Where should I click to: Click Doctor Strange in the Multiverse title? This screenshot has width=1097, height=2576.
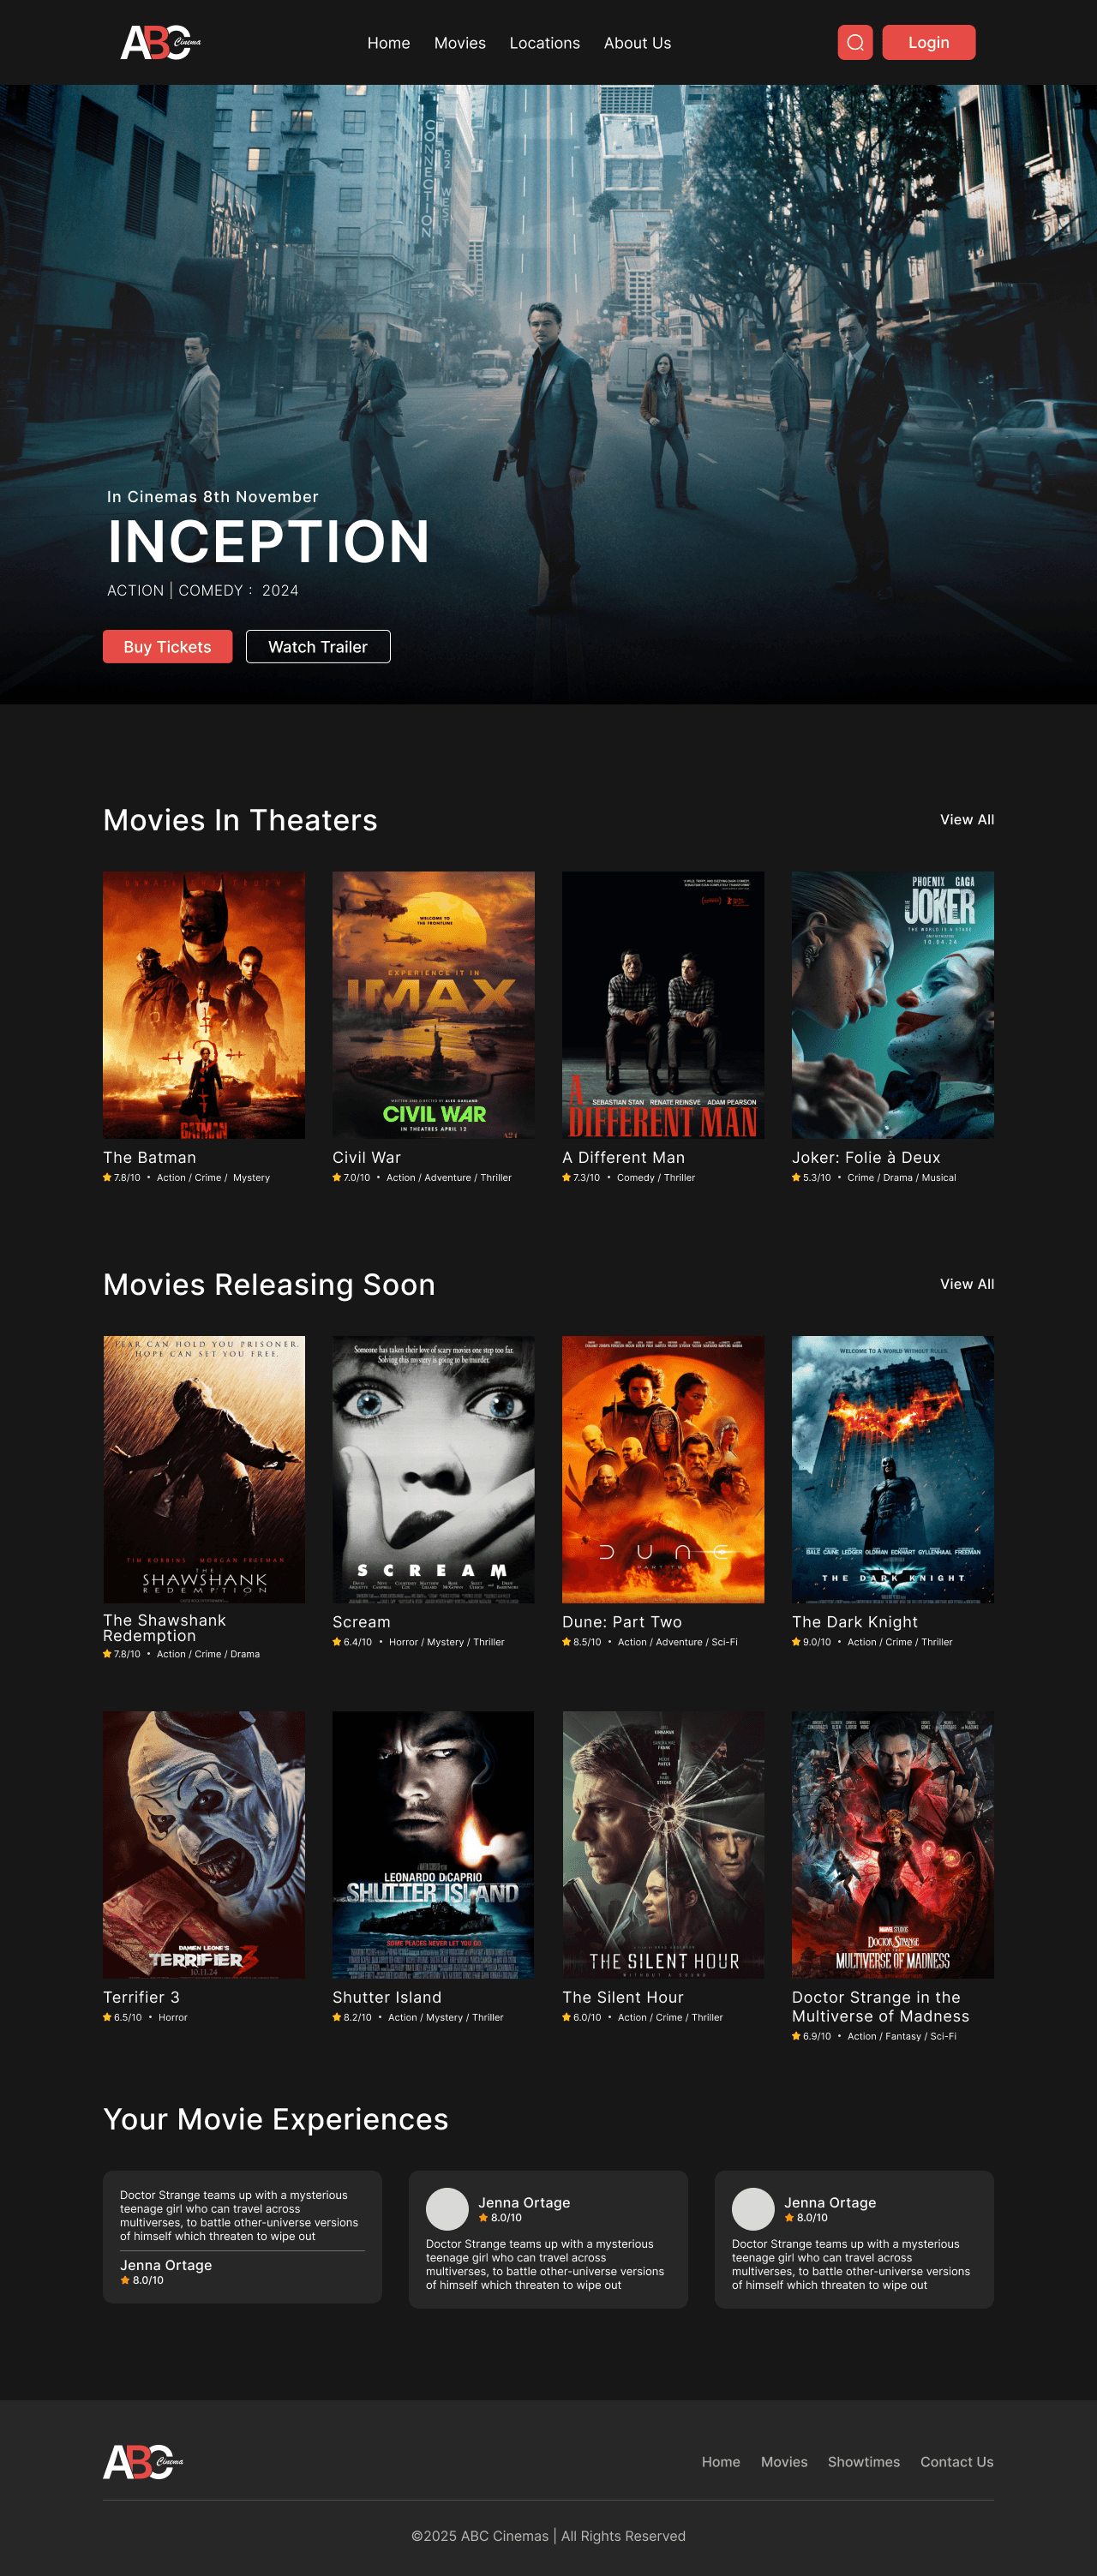[x=881, y=2006]
